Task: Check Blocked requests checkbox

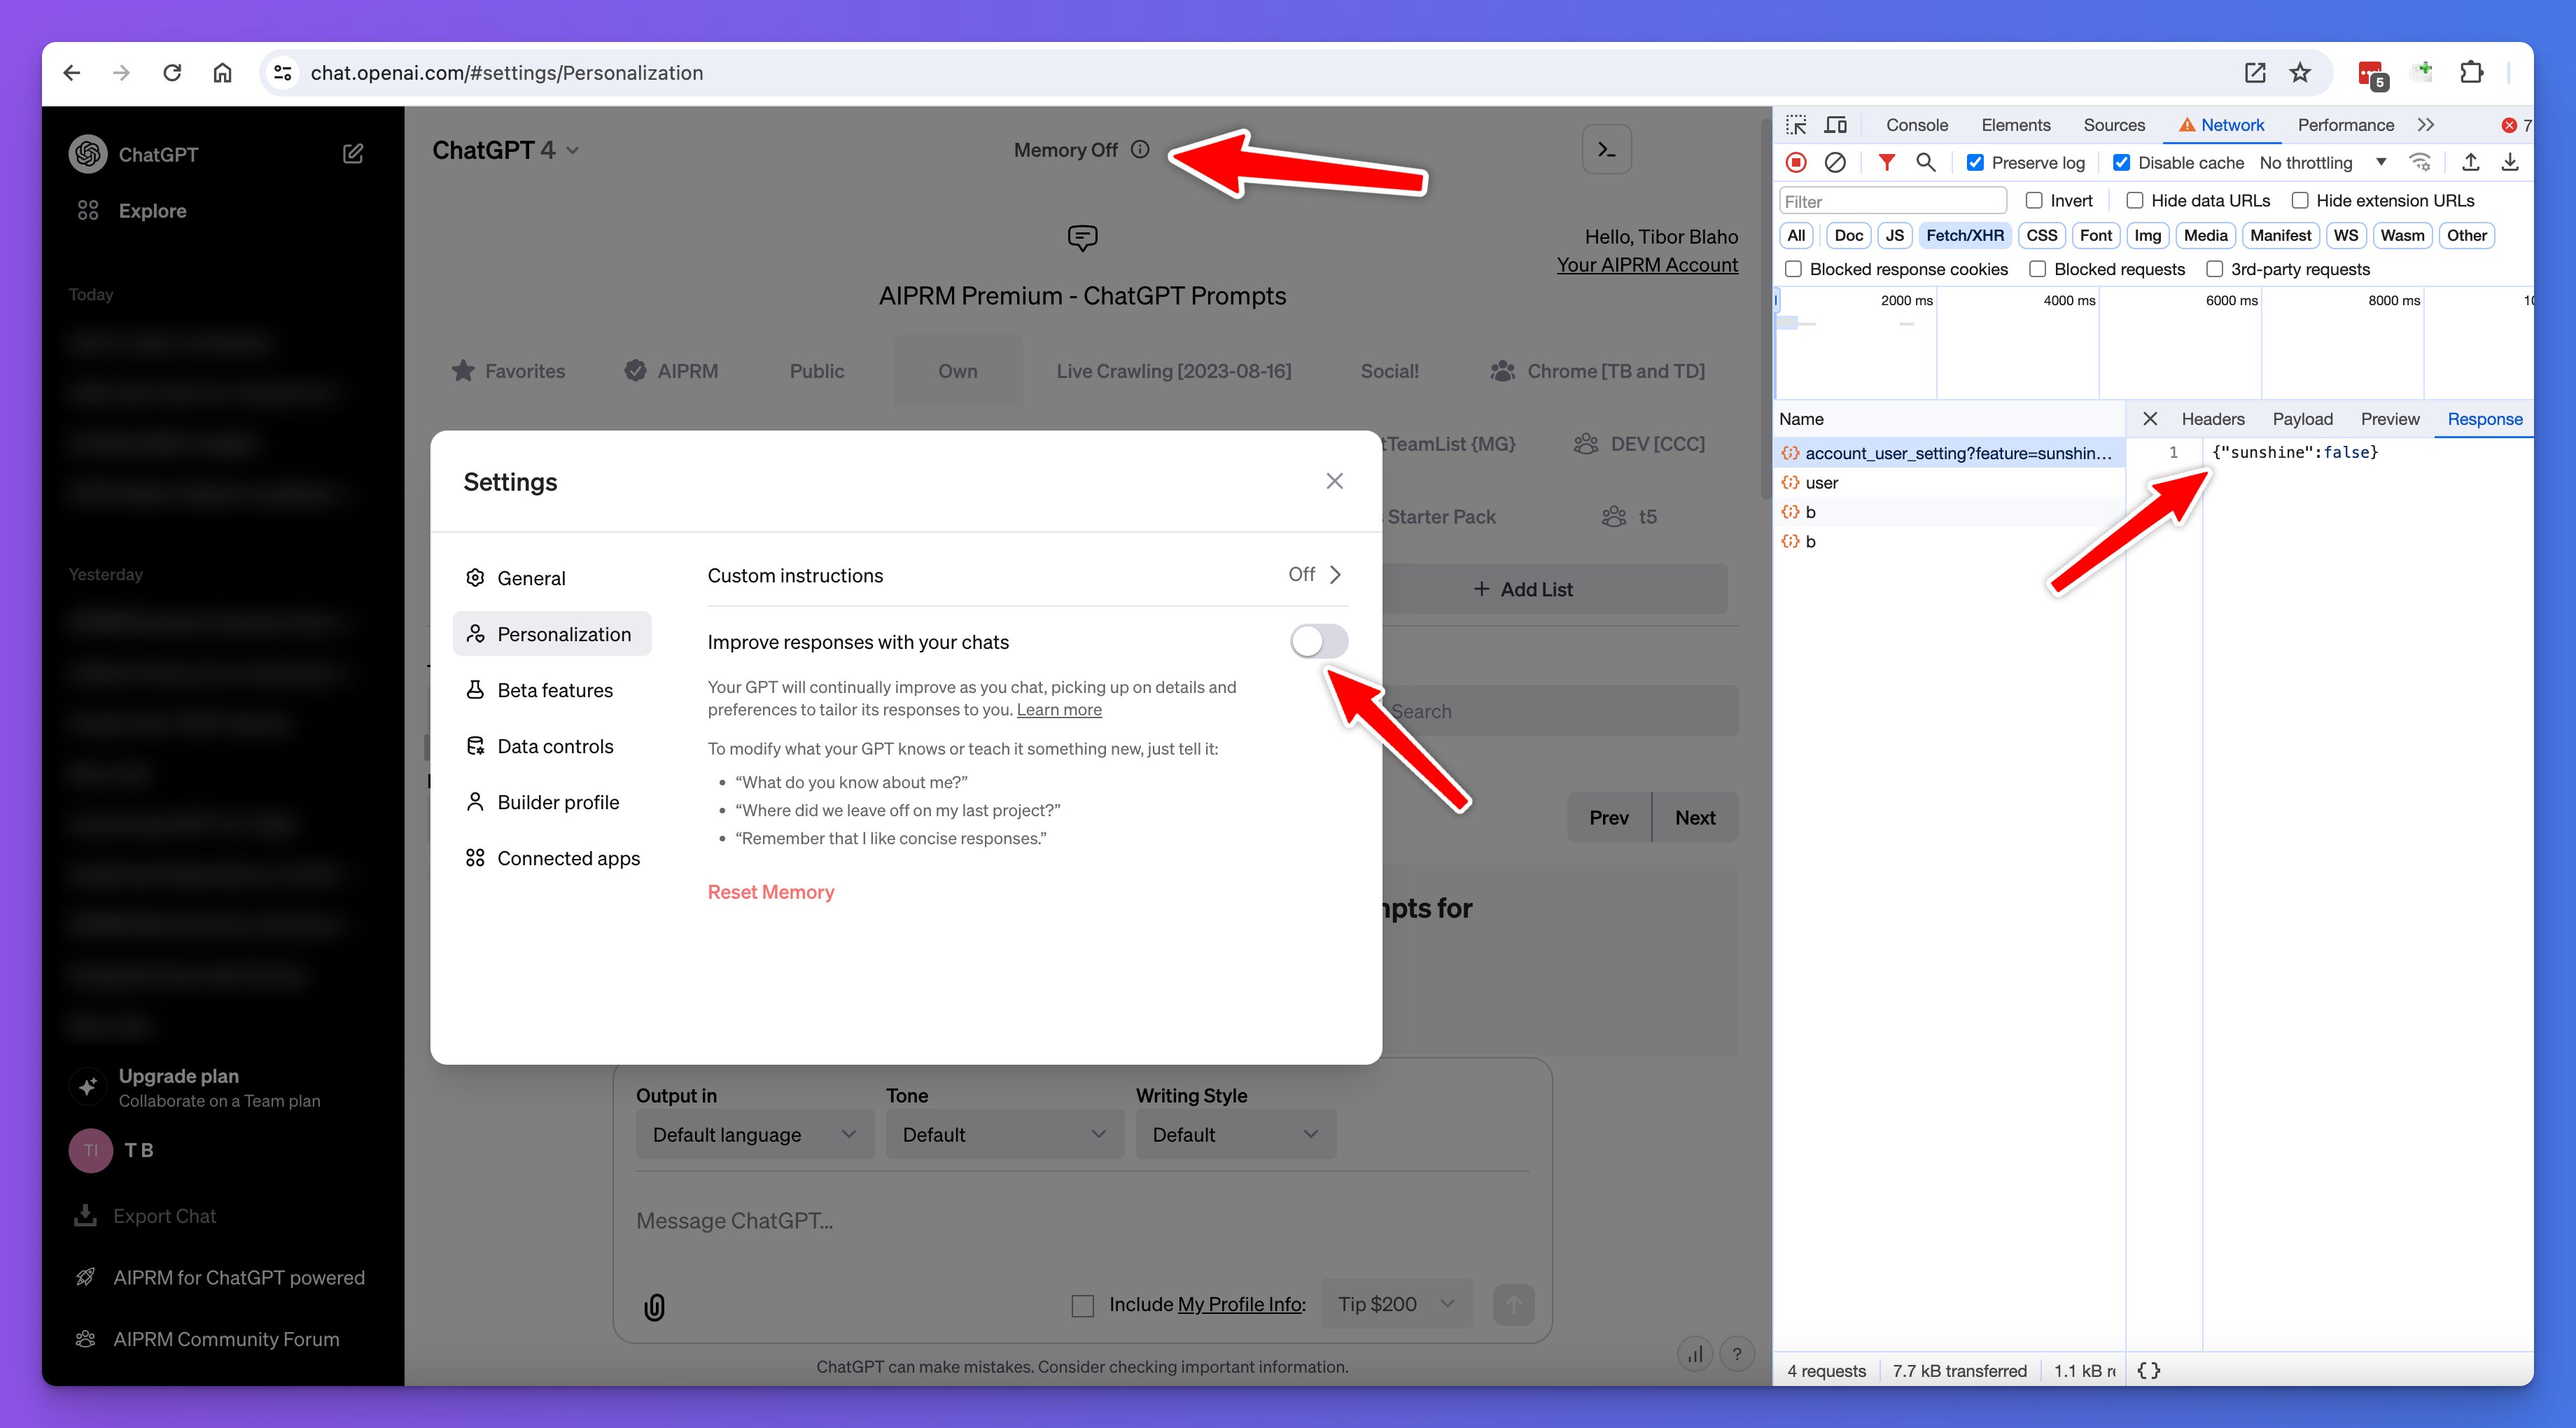Action: (x=2037, y=269)
